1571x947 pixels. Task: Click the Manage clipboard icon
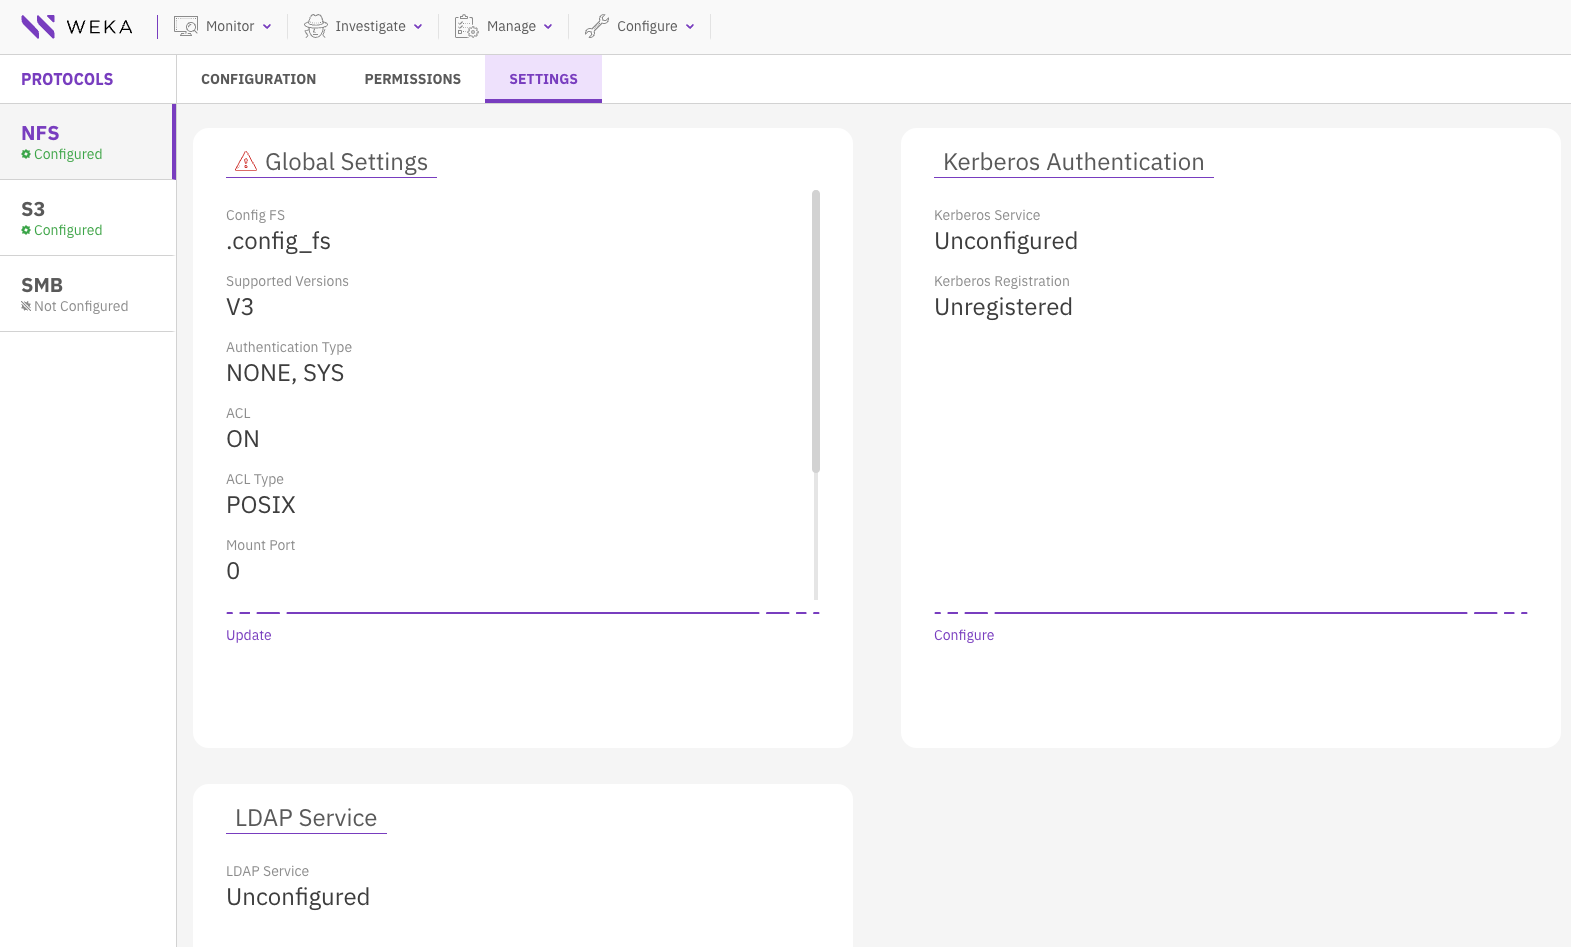pos(466,27)
